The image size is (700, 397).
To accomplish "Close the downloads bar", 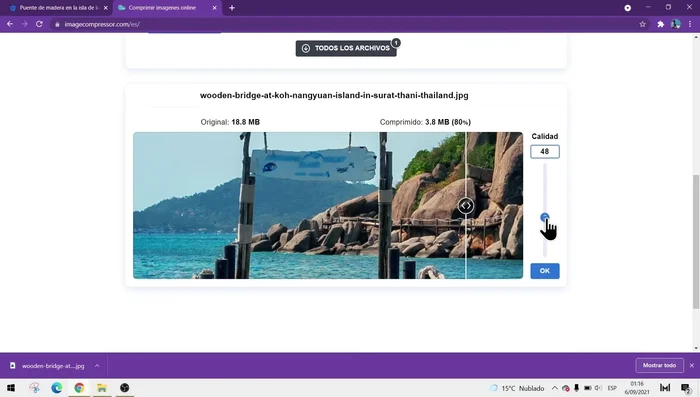I will click(692, 365).
